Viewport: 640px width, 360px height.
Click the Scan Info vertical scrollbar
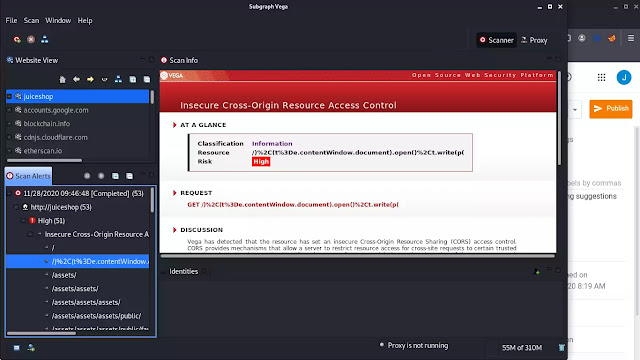point(559,118)
